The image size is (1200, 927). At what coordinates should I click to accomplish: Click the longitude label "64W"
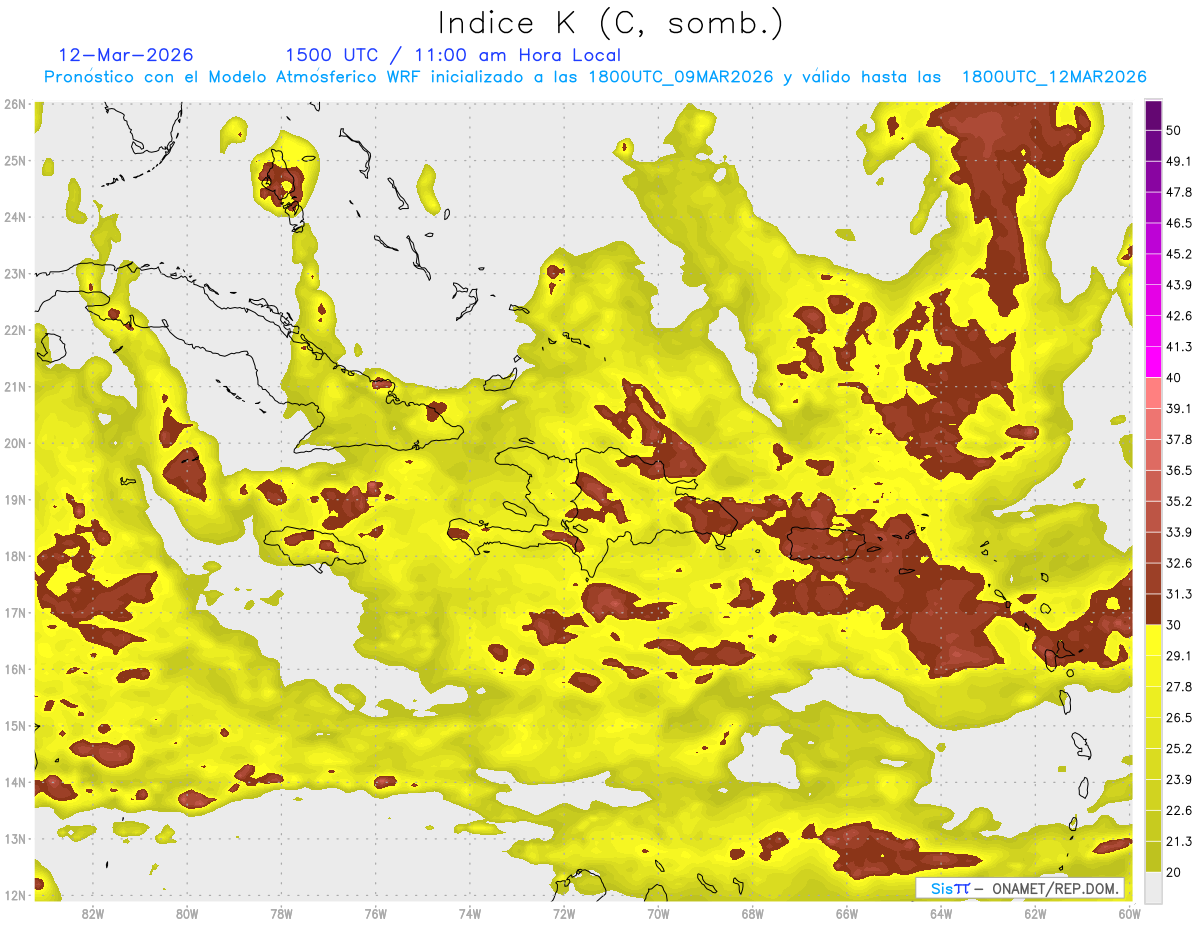click(941, 913)
